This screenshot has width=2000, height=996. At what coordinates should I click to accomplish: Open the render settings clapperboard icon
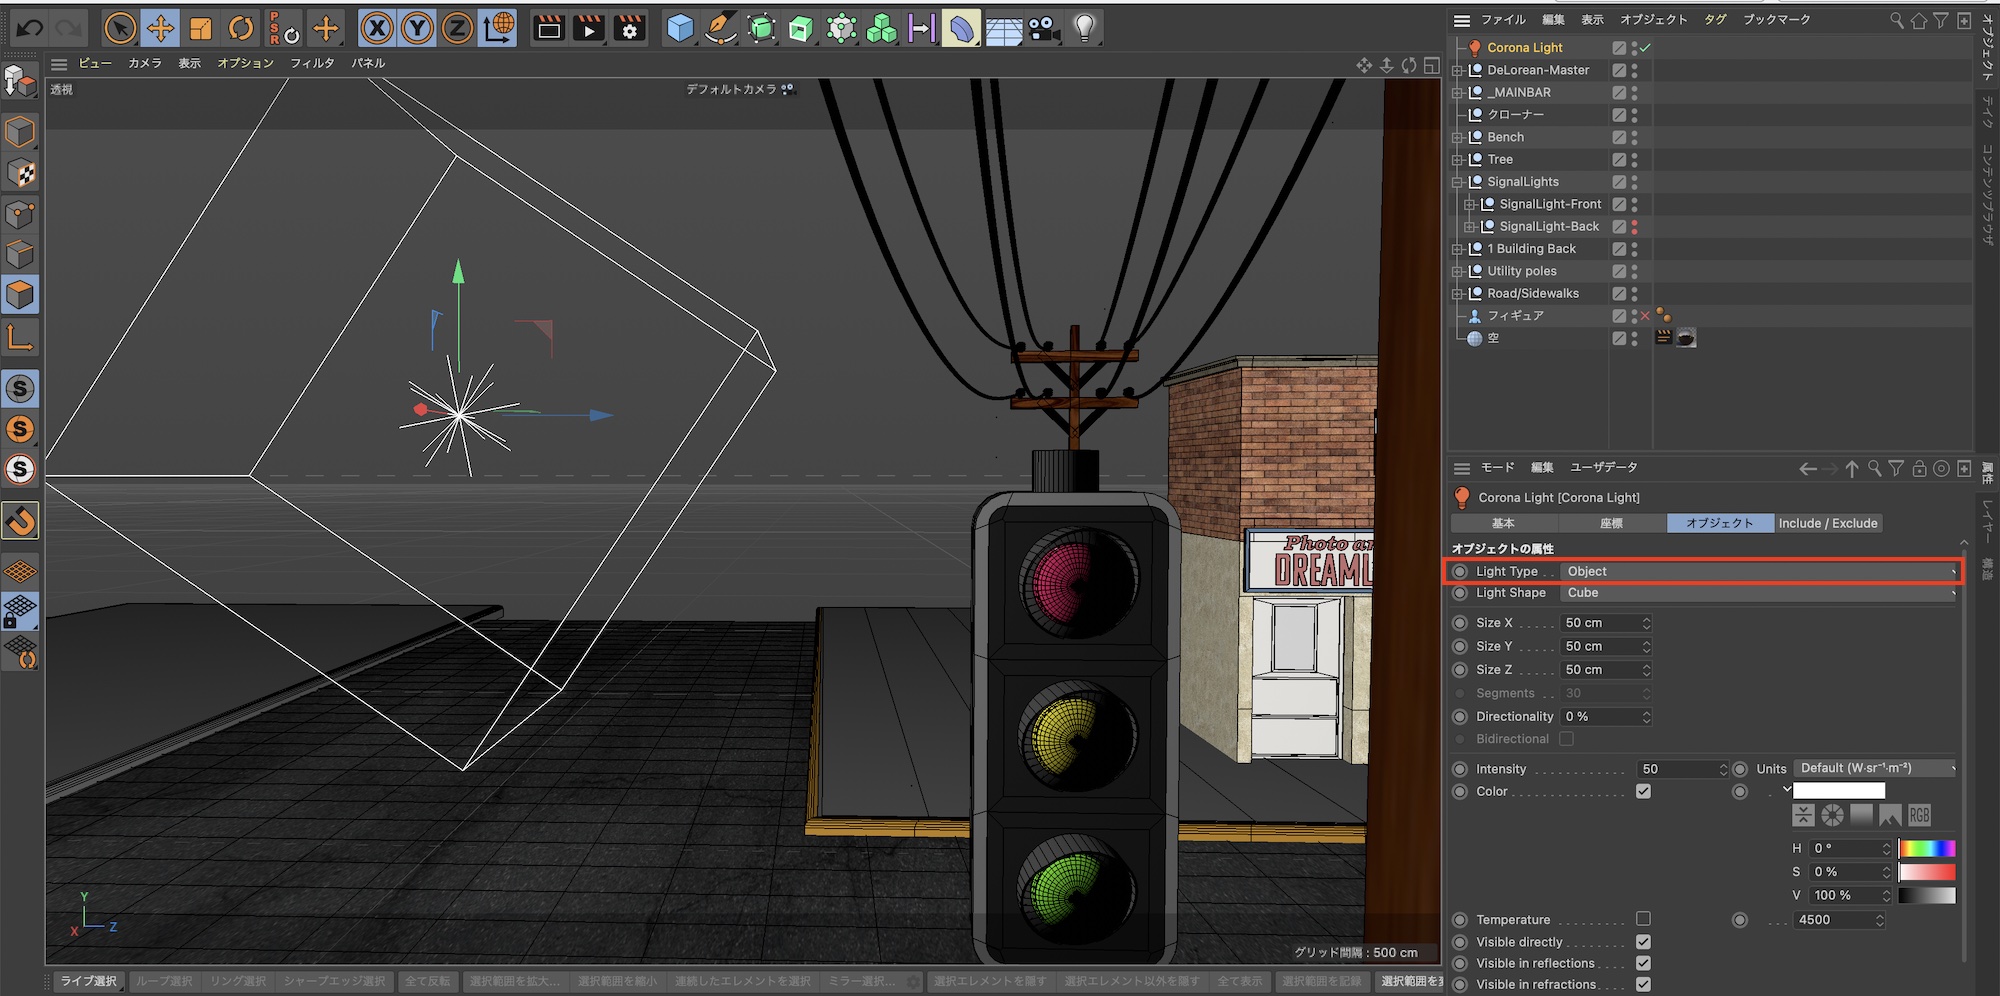629,28
